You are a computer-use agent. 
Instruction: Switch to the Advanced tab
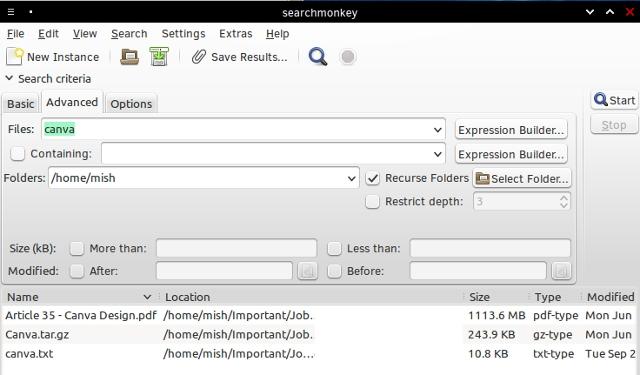tap(72, 102)
